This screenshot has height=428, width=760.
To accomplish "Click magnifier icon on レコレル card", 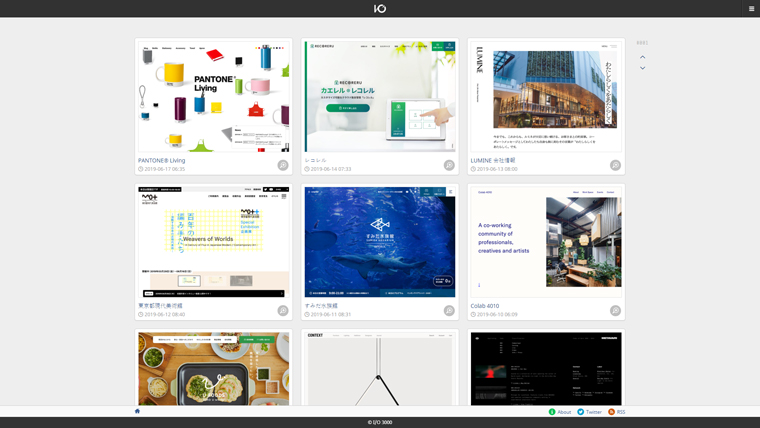I will 449,165.
